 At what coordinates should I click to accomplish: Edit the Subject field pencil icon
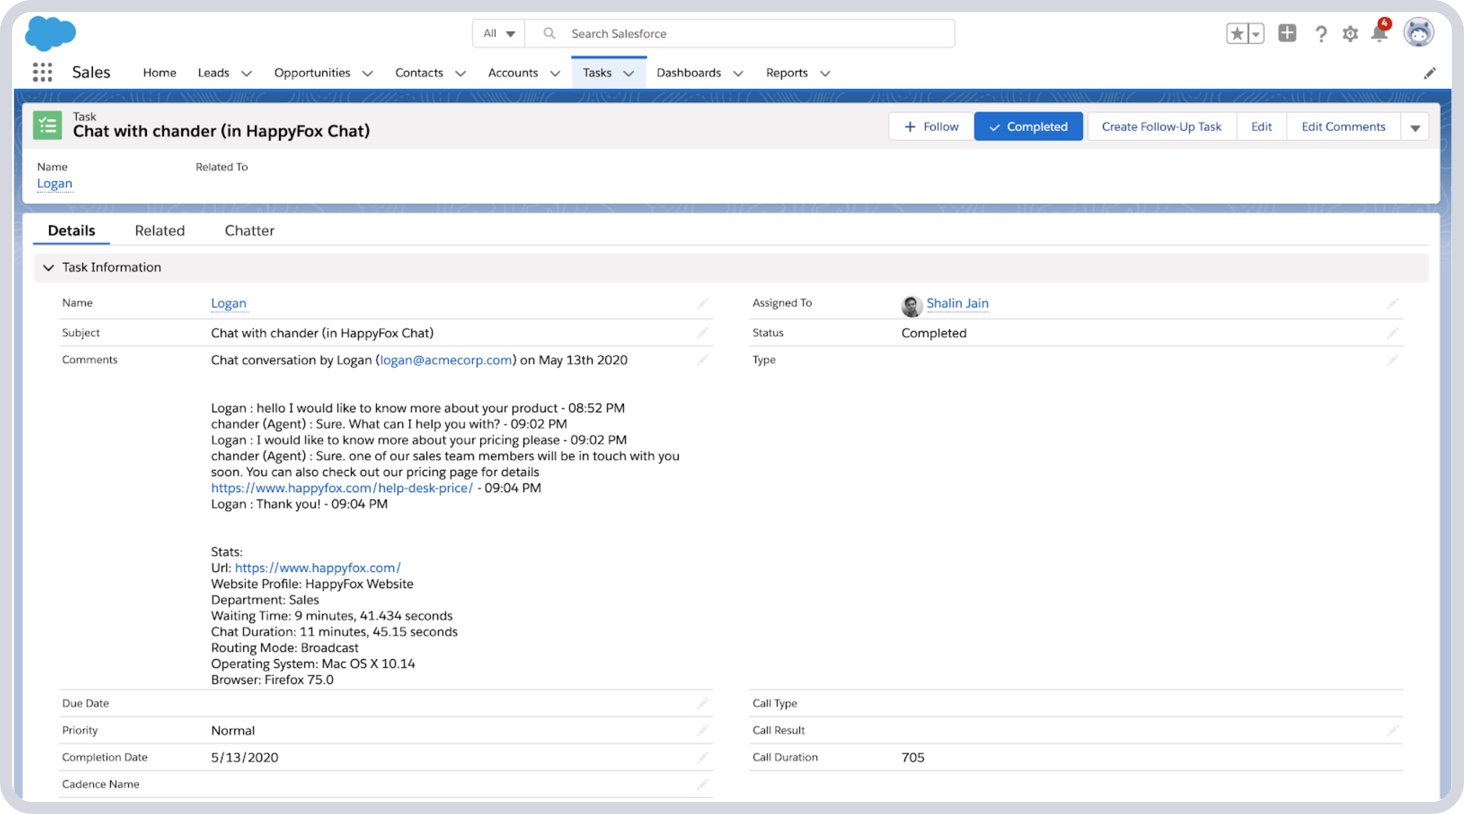[x=703, y=333]
